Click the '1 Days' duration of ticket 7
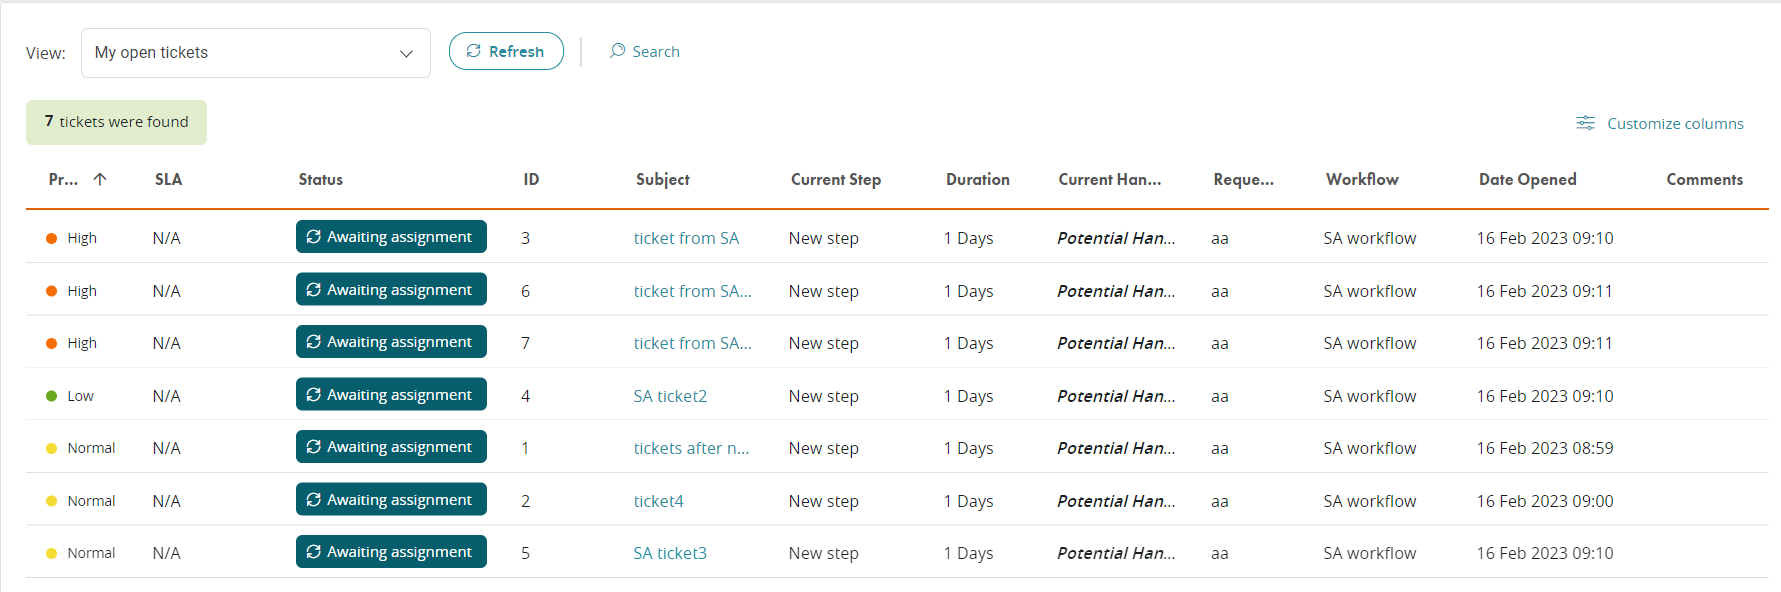Screen dimensions: 1781x592 tap(969, 343)
